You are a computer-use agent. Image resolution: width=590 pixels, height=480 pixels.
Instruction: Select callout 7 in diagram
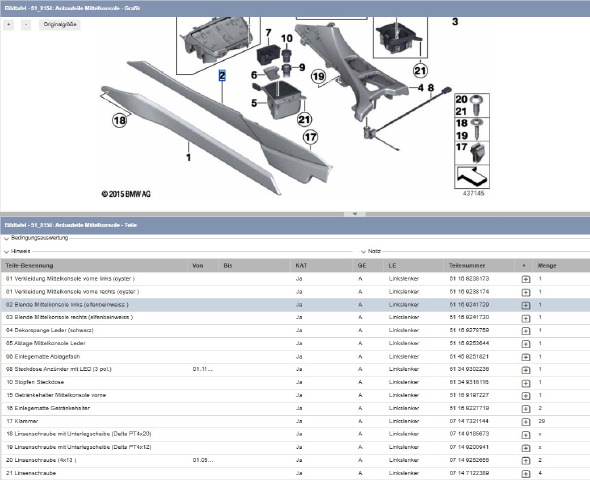point(268,33)
